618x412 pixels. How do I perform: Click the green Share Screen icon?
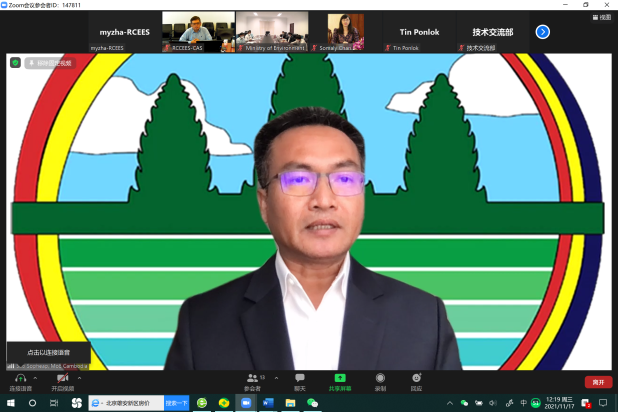click(x=339, y=381)
